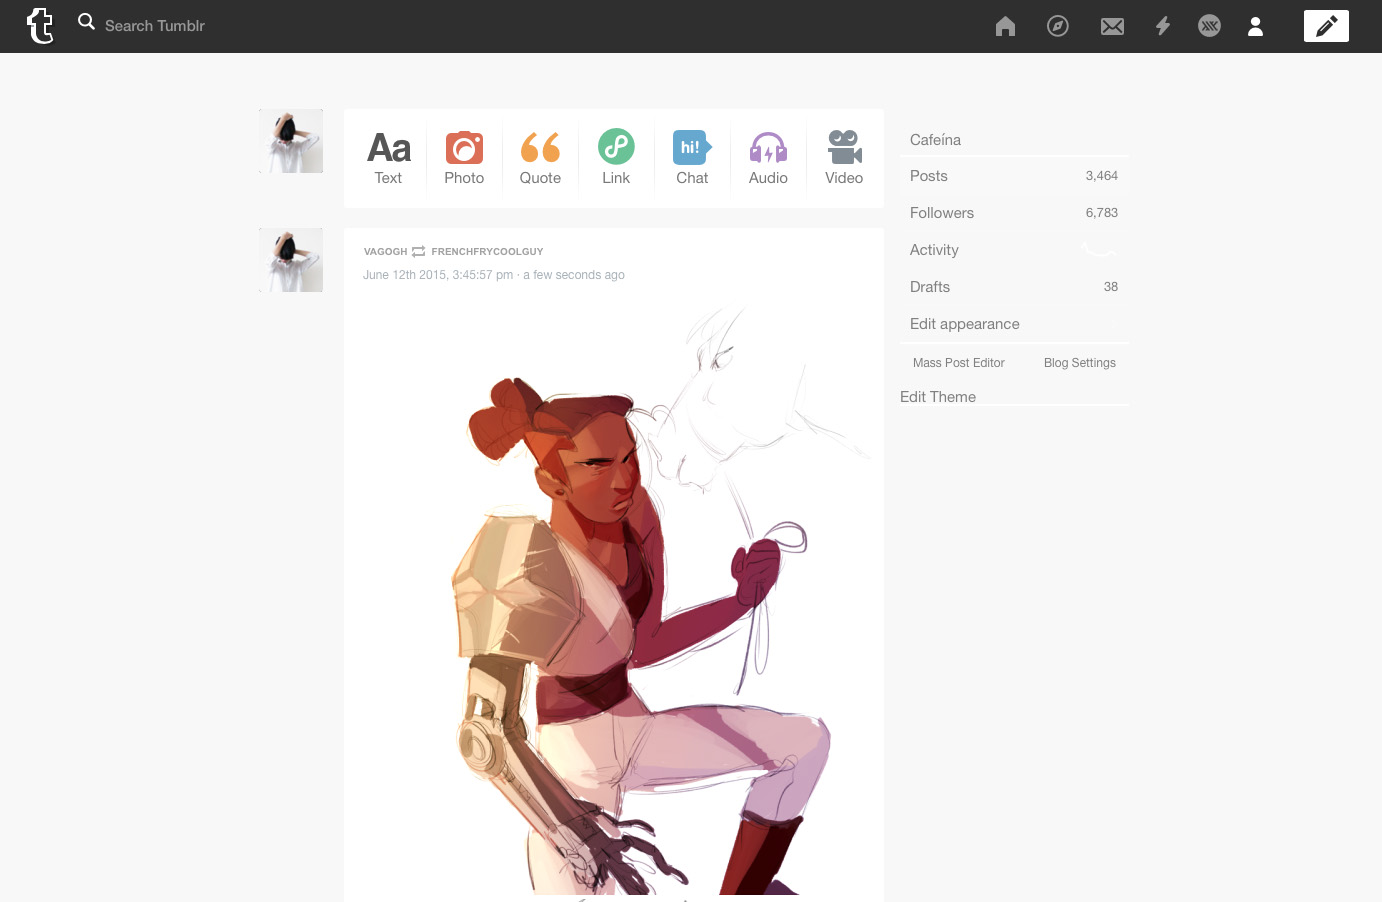Click the reblog arrows icon in post header
Viewport: 1382px width, 902px height.
(x=419, y=252)
